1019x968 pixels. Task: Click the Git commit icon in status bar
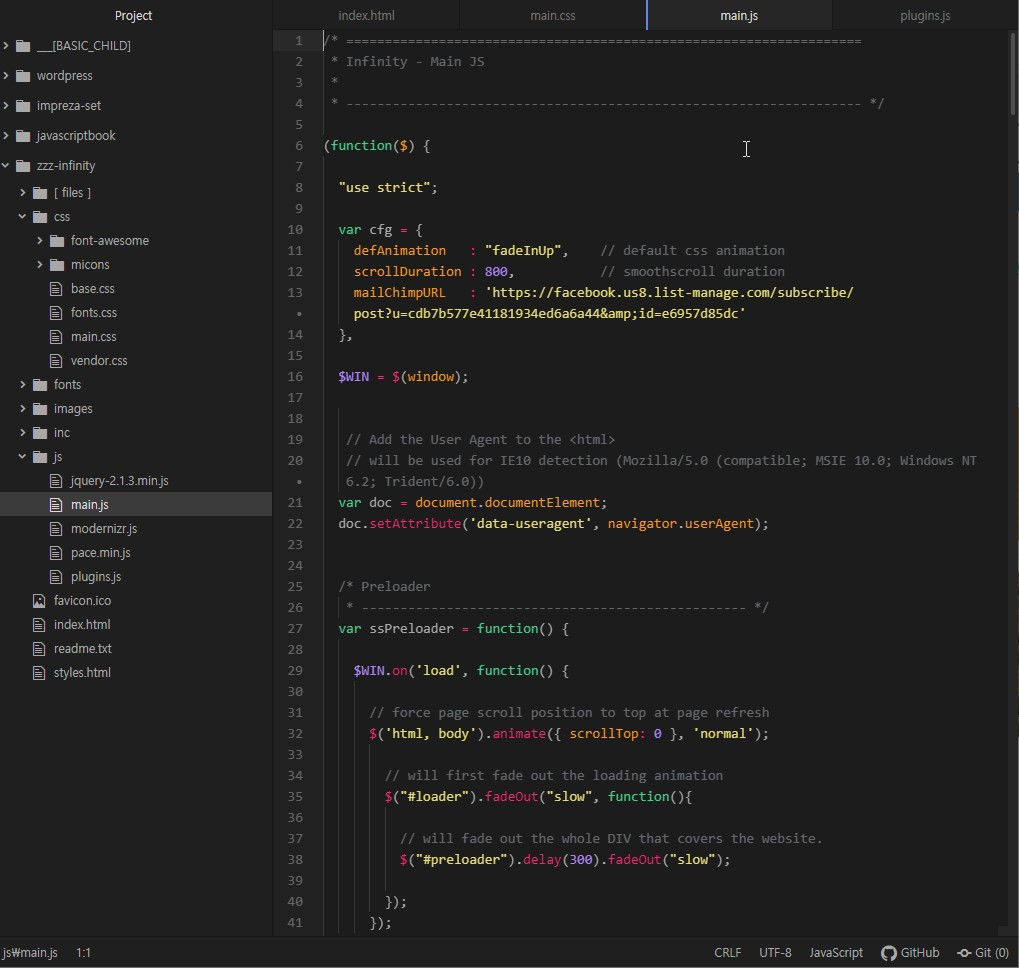point(964,953)
